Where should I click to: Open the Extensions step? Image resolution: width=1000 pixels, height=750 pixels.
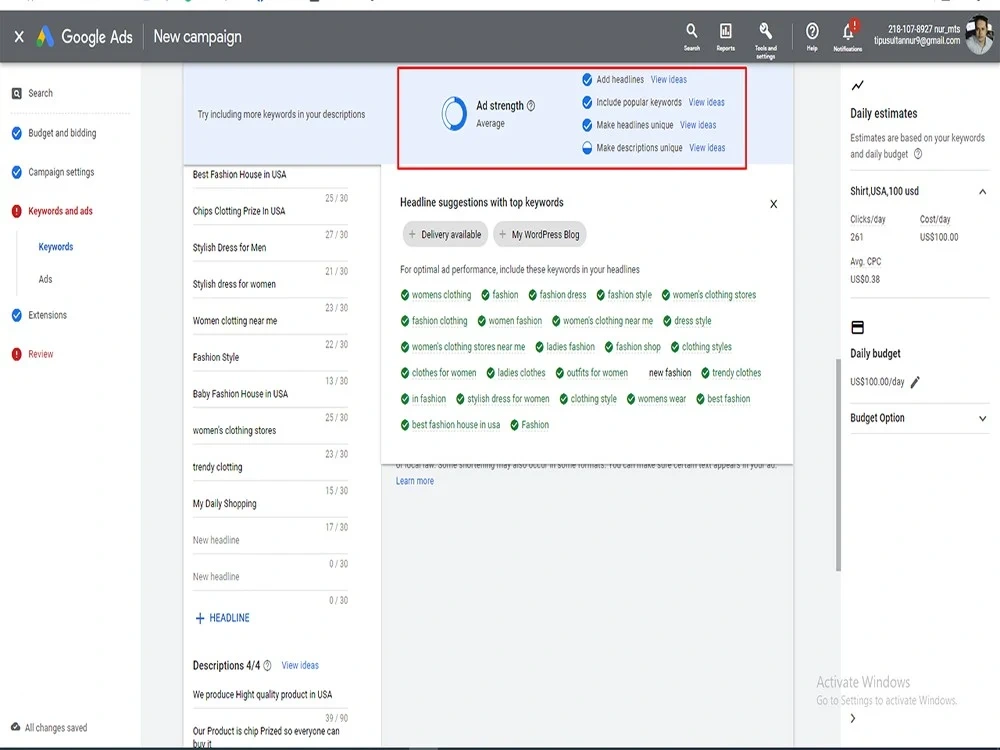47,315
